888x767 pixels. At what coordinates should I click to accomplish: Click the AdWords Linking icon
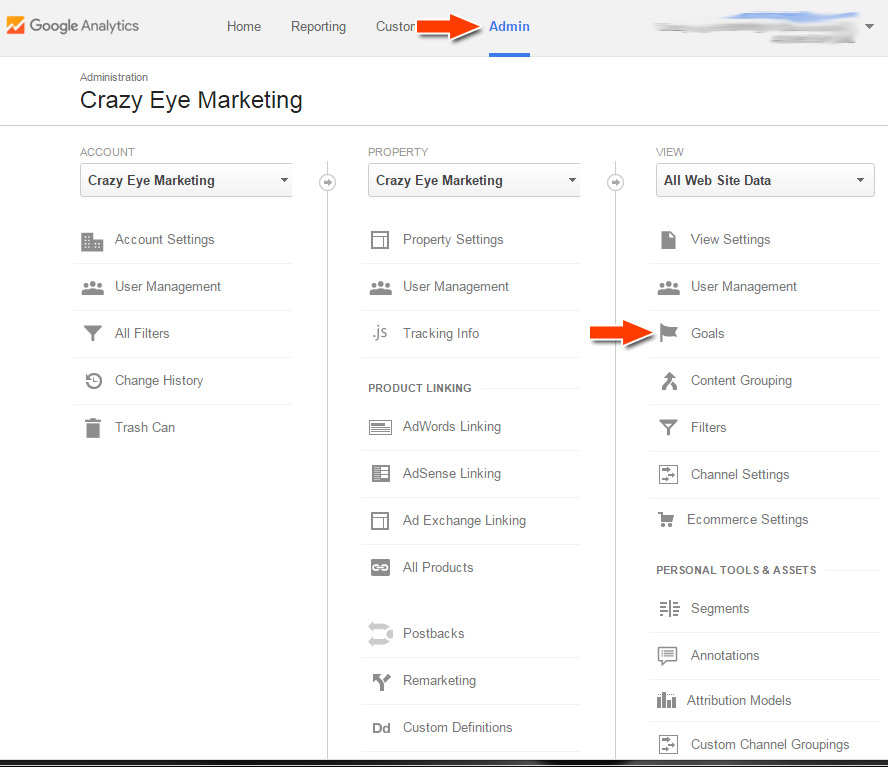coord(380,427)
